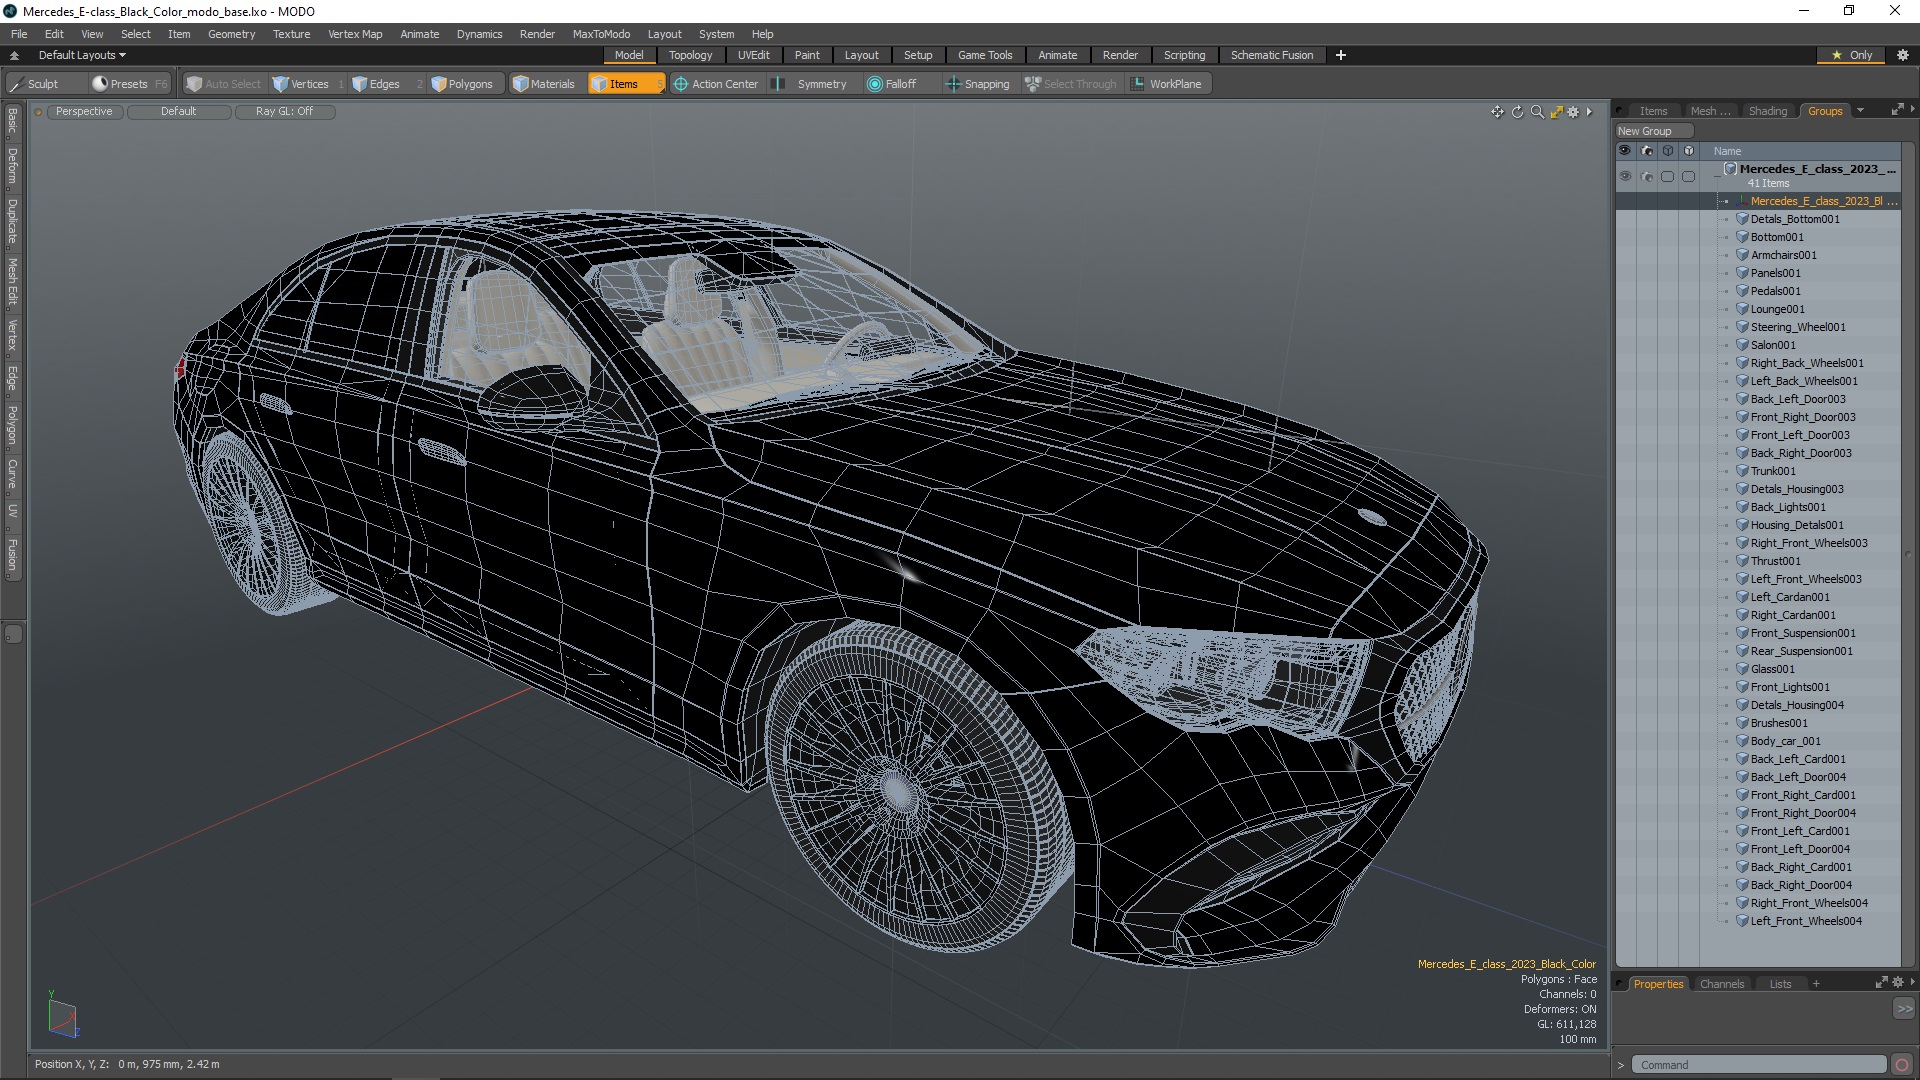Click the viewport rotate icon
1920x1080 pixels.
[x=1517, y=112]
